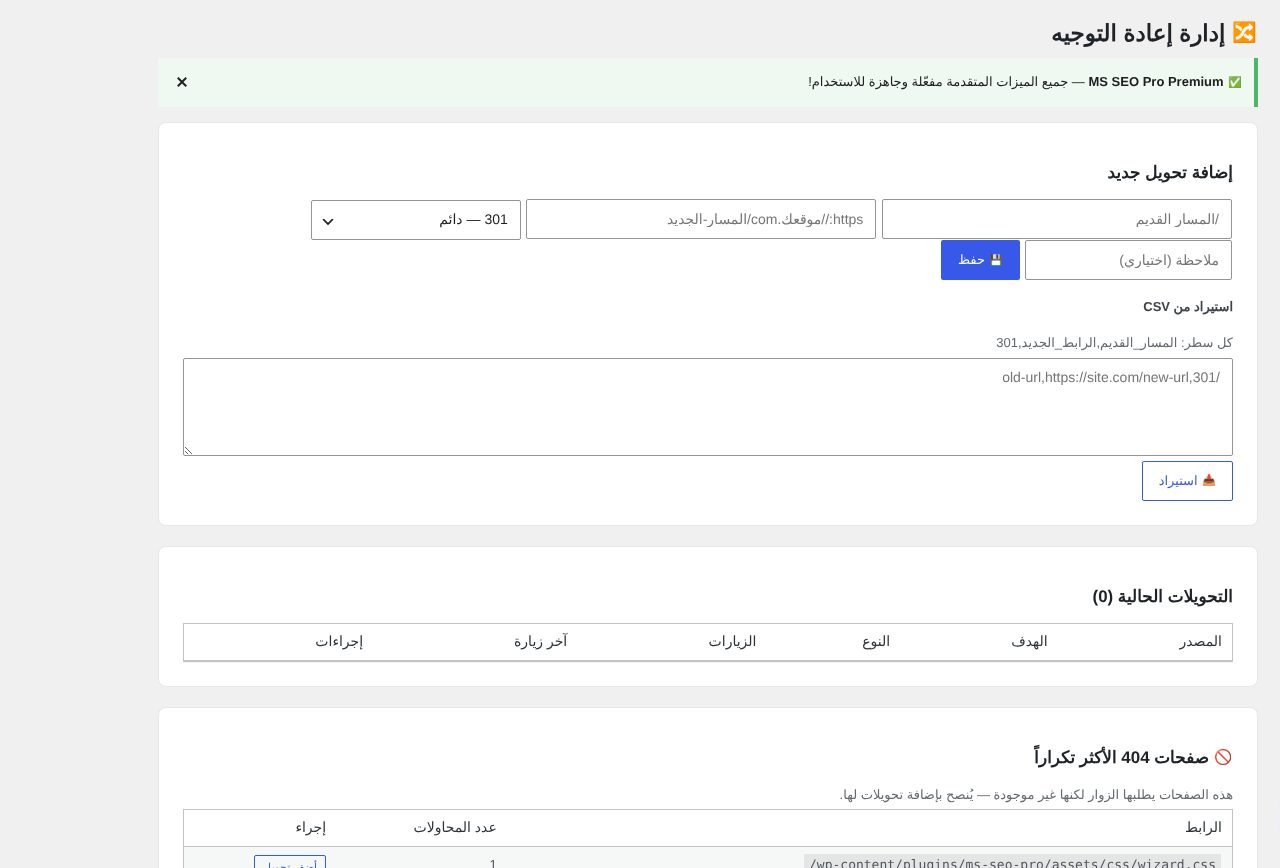Click the green checkmark icon in the notice

pyautogui.click(x=1235, y=82)
